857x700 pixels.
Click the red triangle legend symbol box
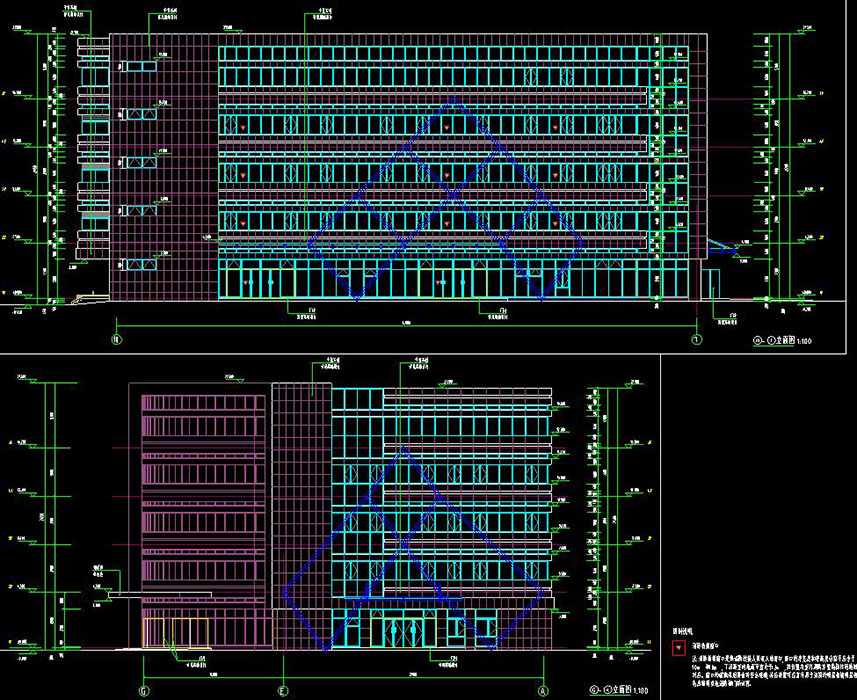(x=678, y=648)
